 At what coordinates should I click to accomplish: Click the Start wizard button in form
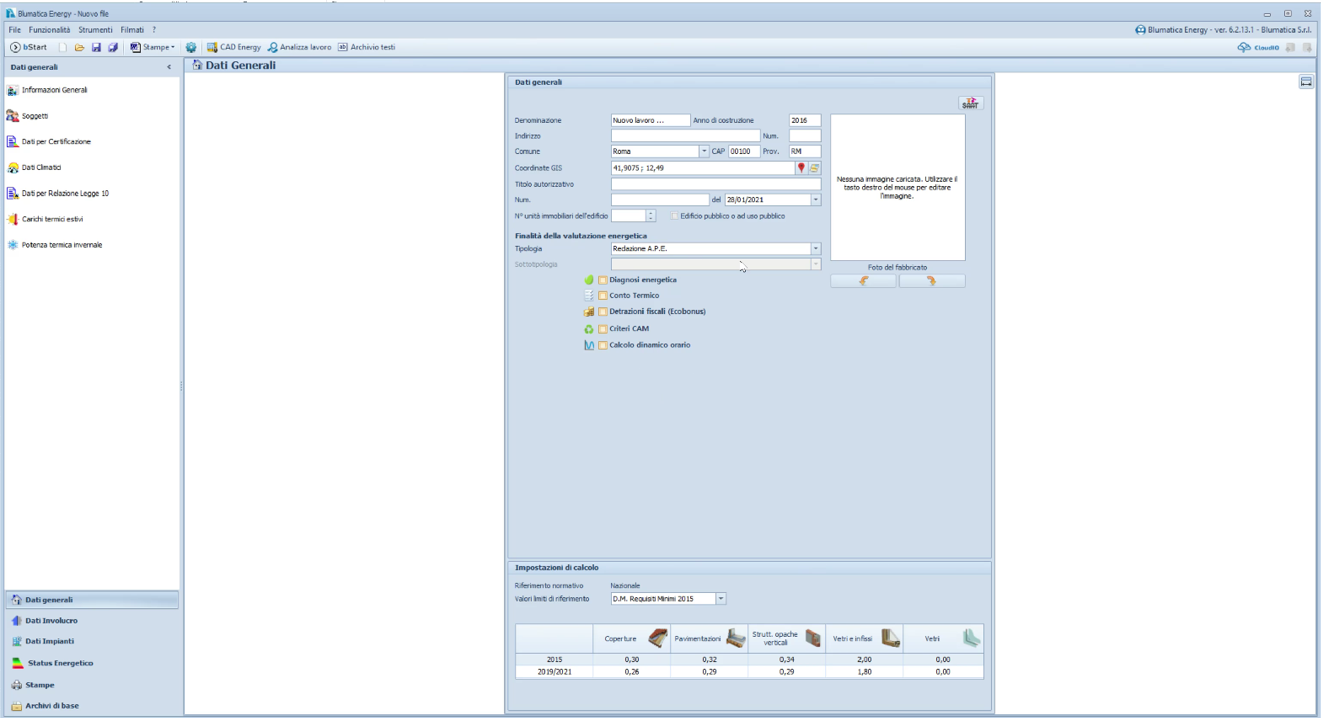point(970,102)
